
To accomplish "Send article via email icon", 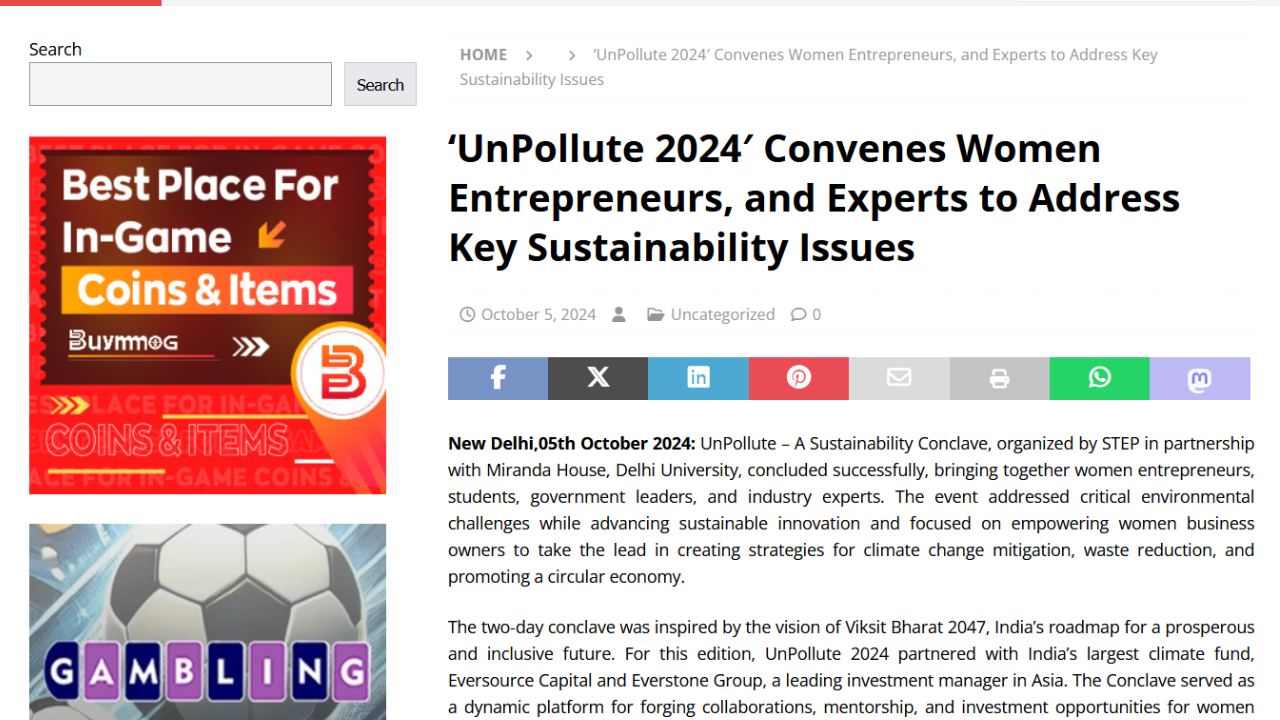I will tap(899, 378).
